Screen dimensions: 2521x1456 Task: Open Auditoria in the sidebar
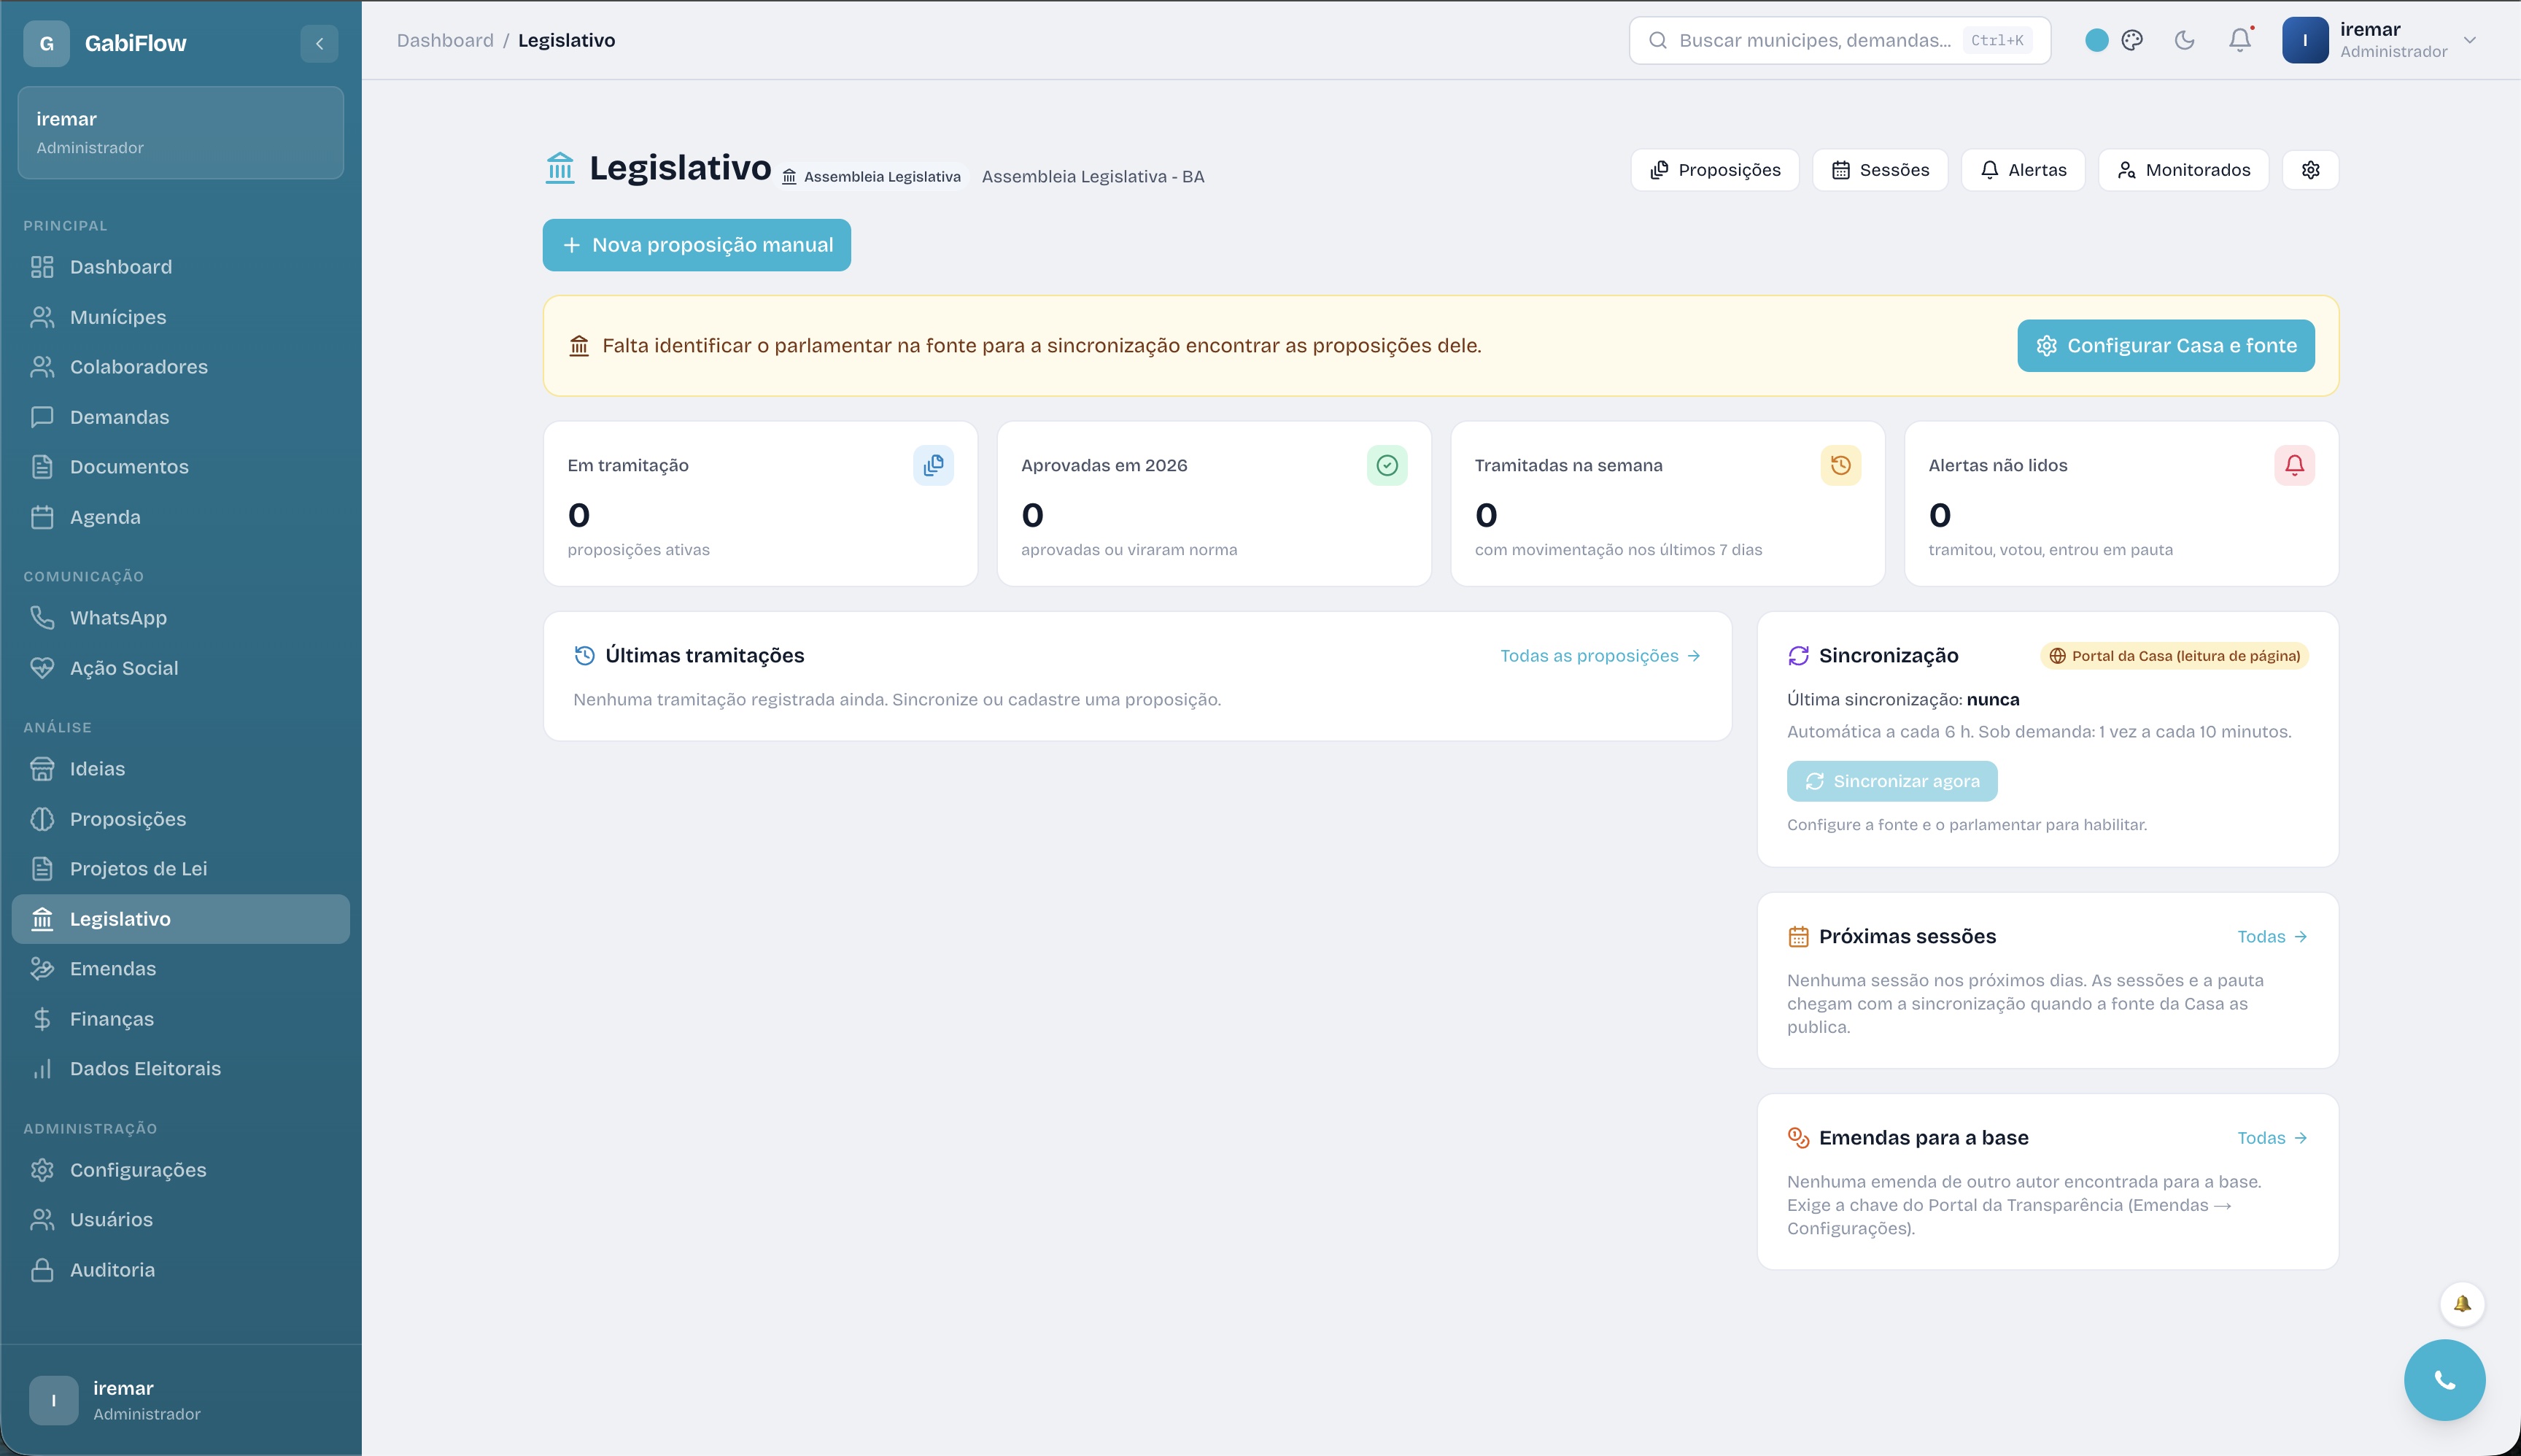click(181, 1270)
